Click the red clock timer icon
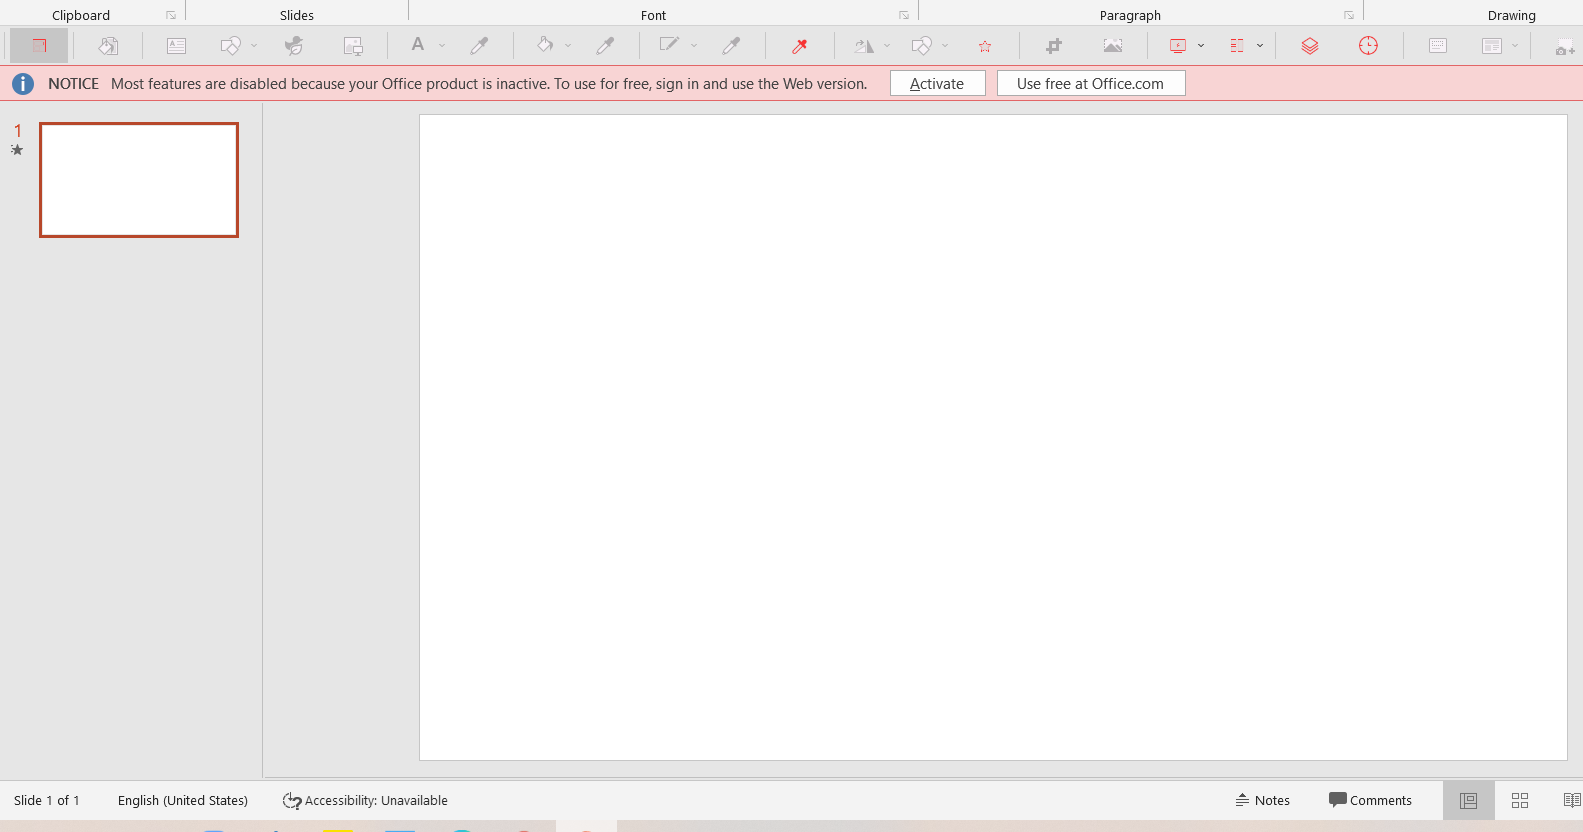Screen dimensions: 1583x832 pyautogui.click(x=1368, y=46)
